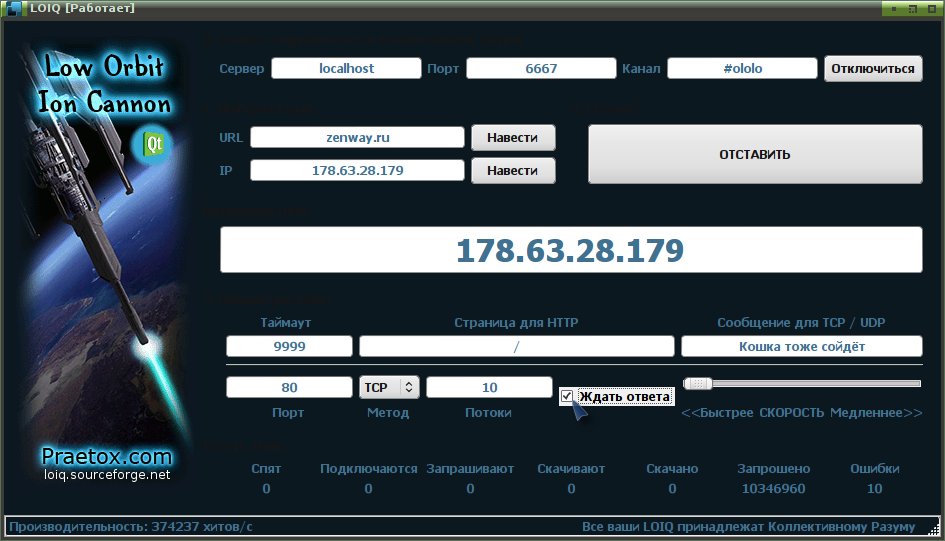
Task: Click the '<<Быстрее СКОРОСТЬ Медленнее>>' label
Action: 802,413
